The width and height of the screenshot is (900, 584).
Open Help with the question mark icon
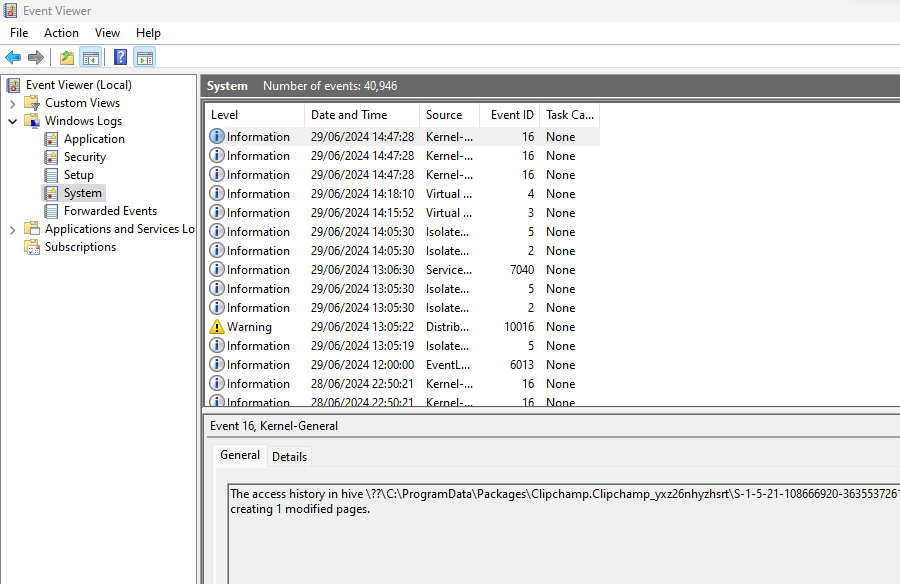point(120,57)
